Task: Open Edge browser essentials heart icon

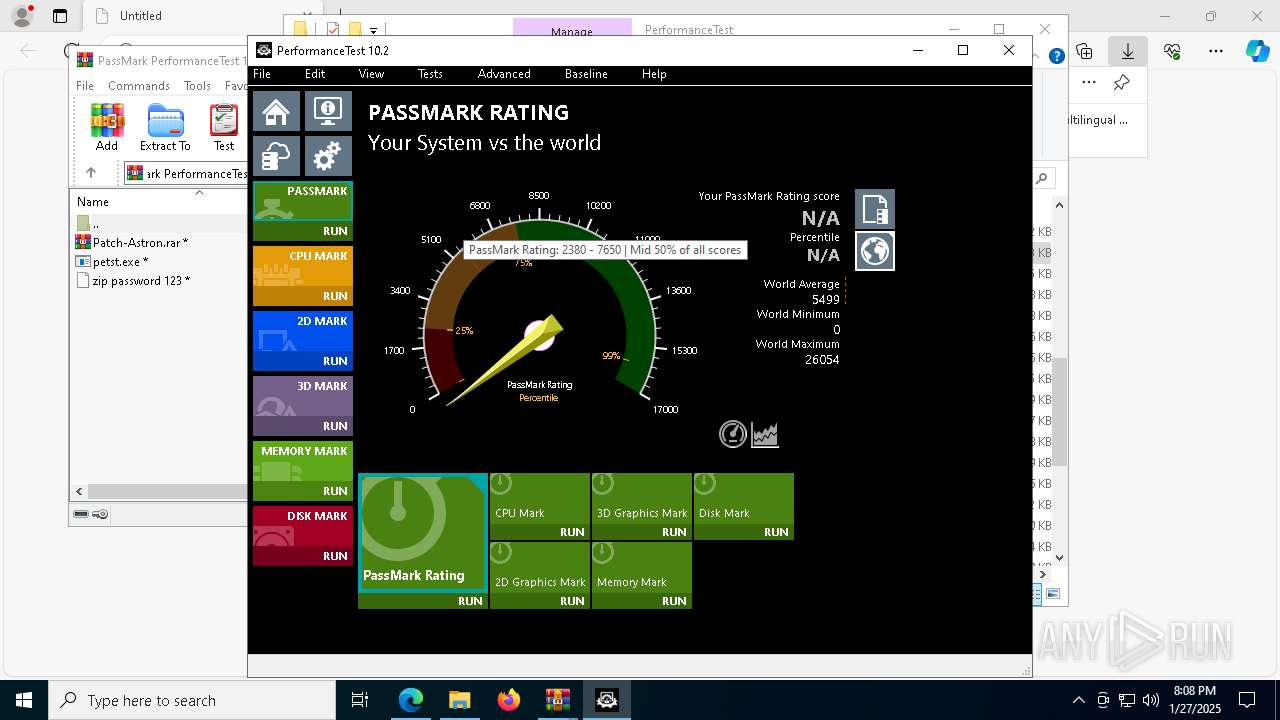Action: click(x=1172, y=51)
